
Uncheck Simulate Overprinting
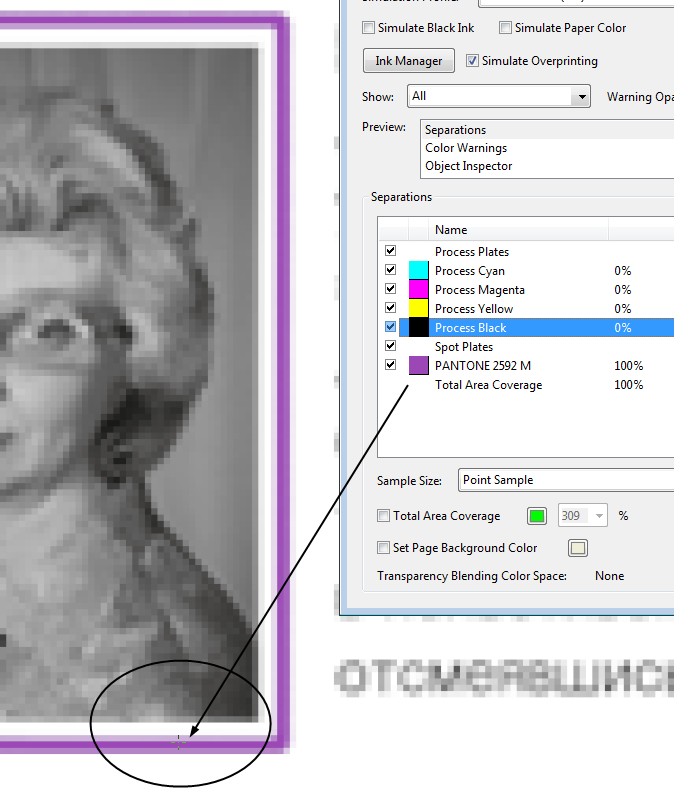click(472, 61)
